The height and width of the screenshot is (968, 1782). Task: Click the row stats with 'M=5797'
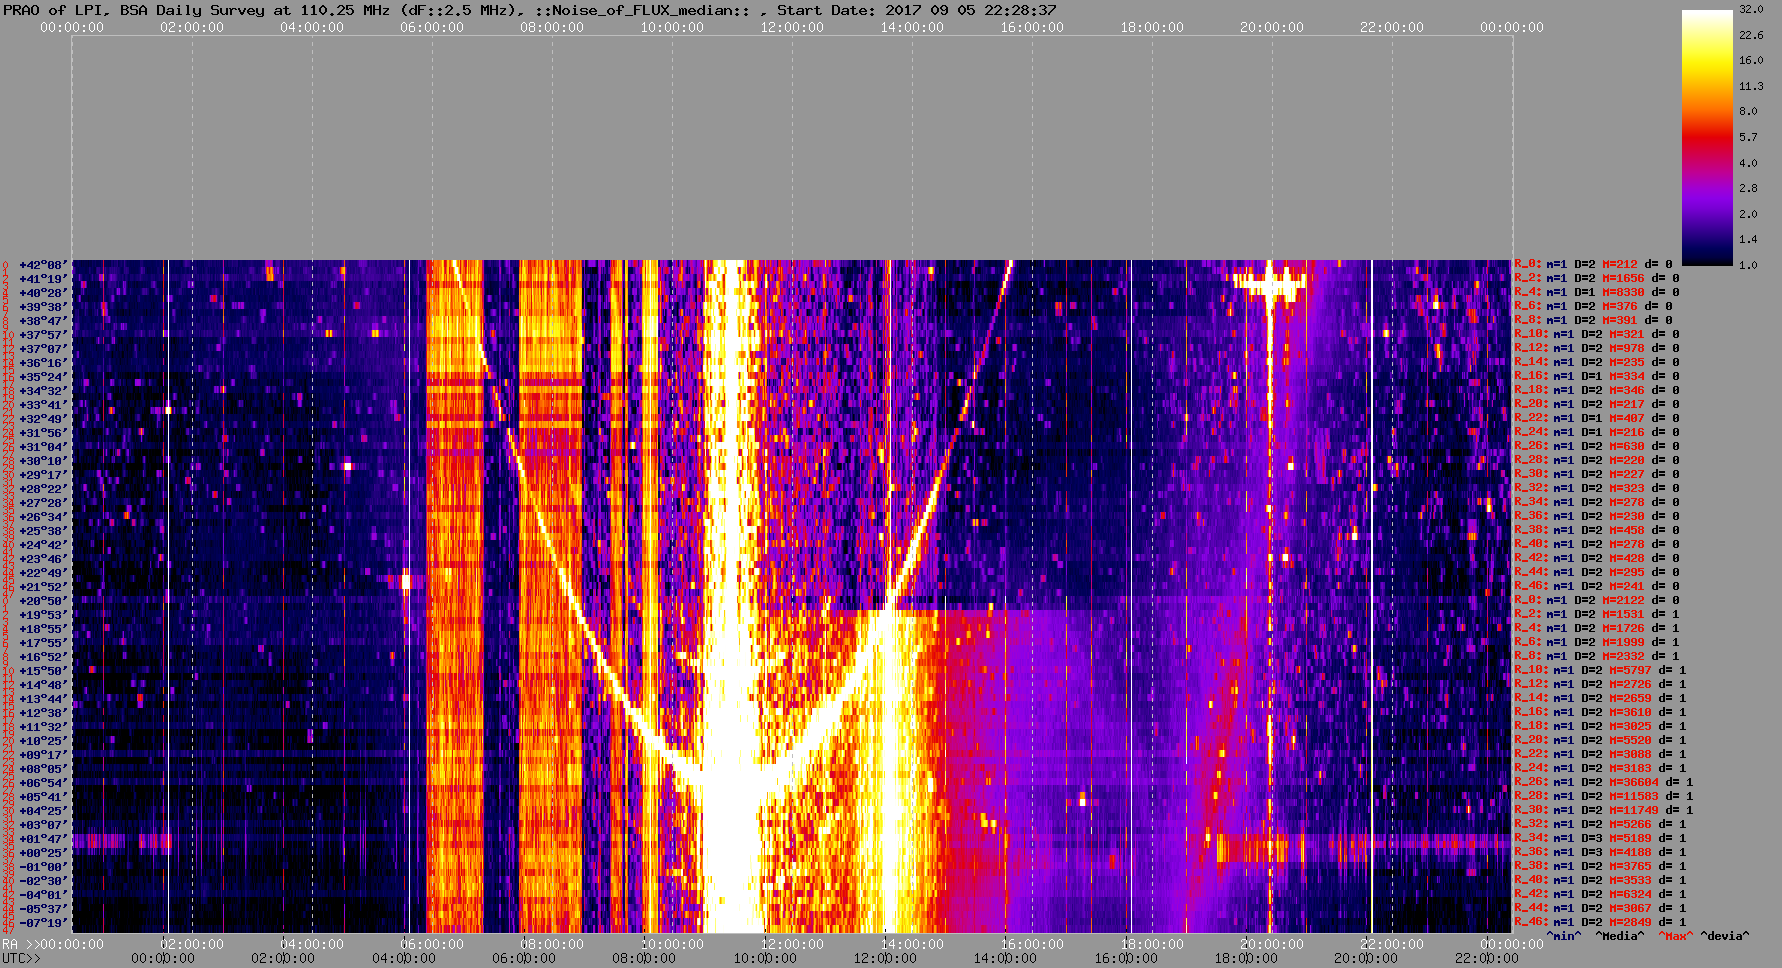[1600, 670]
